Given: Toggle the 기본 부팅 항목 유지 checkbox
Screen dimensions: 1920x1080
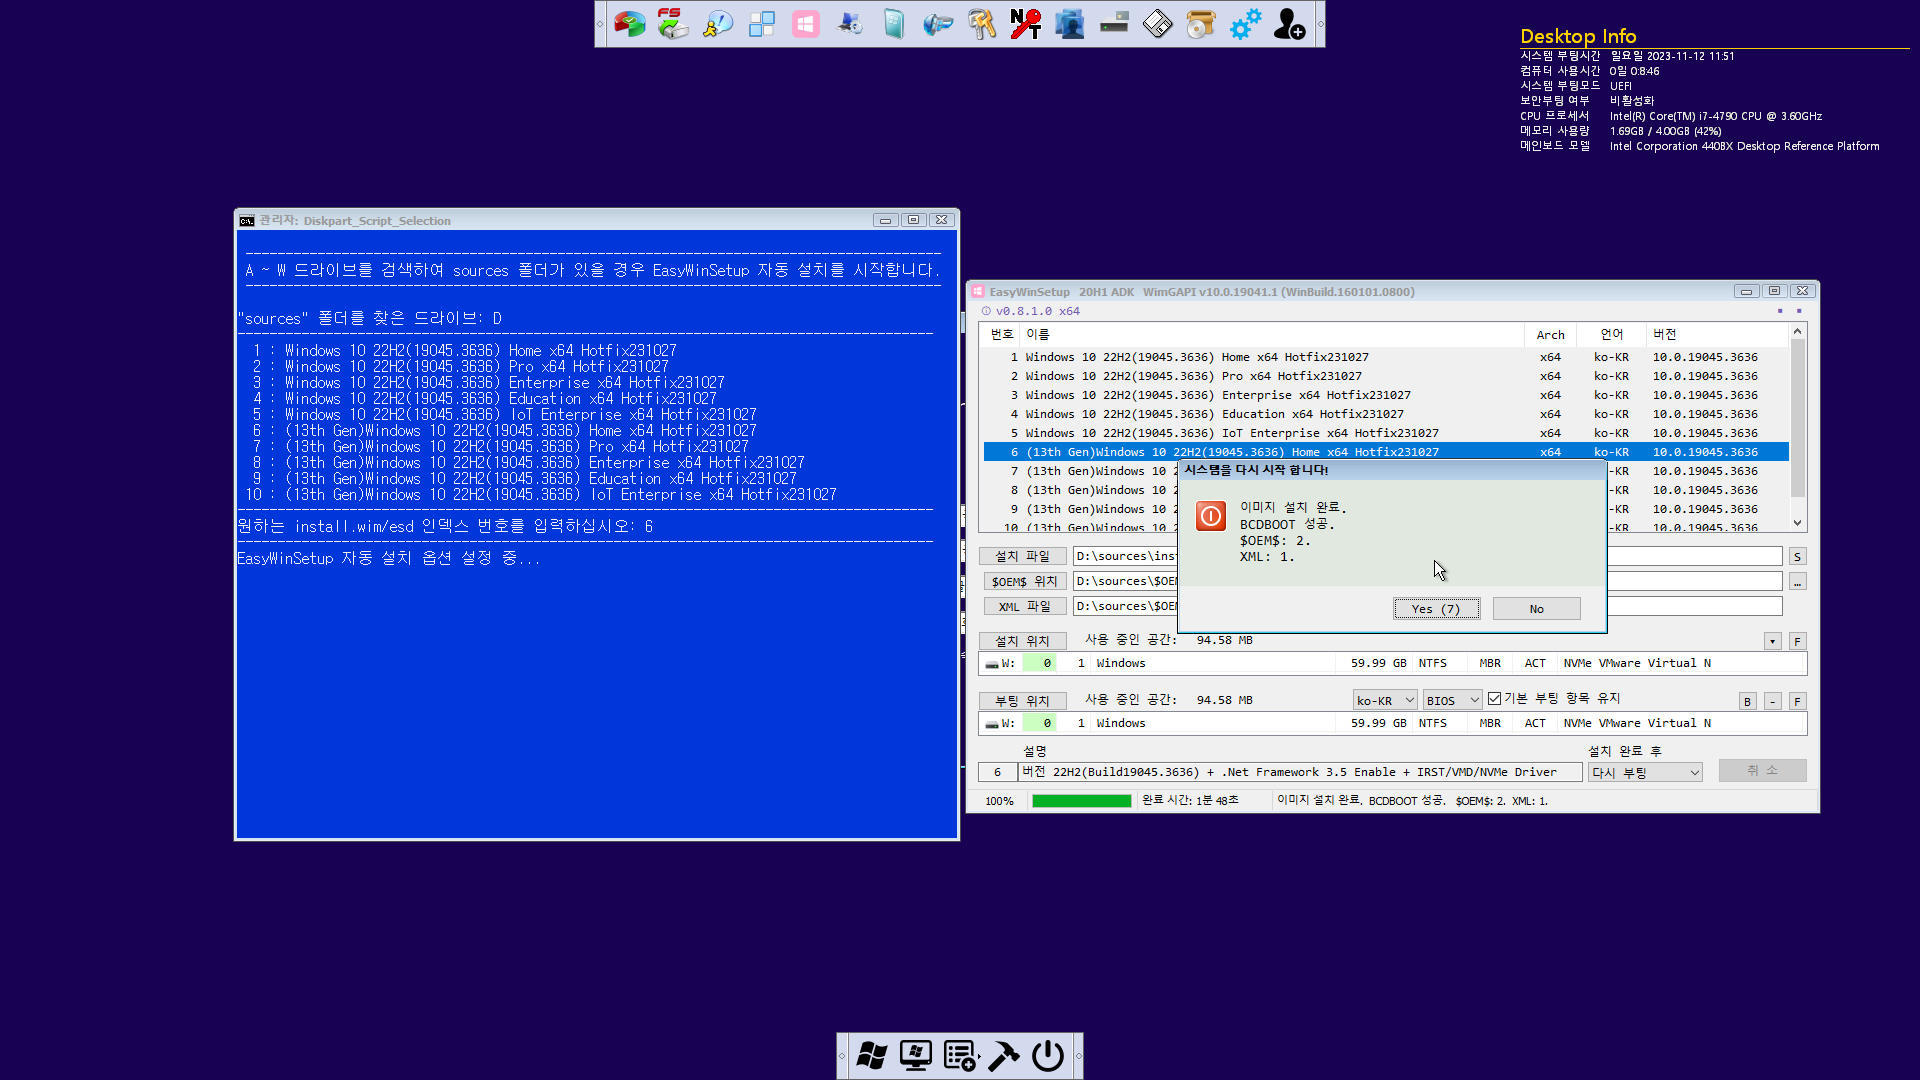Looking at the screenshot, I should click(1495, 699).
